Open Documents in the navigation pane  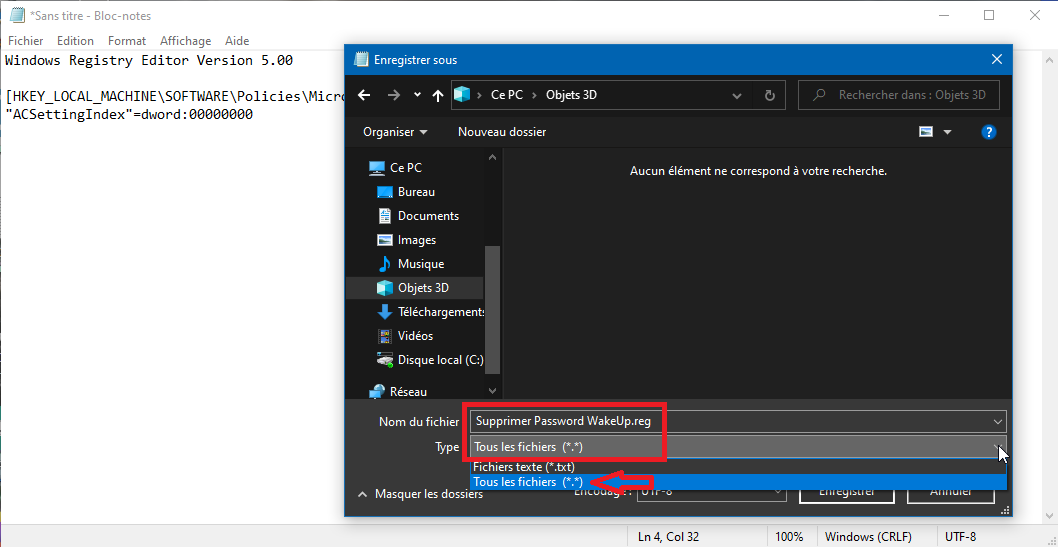coord(428,216)
